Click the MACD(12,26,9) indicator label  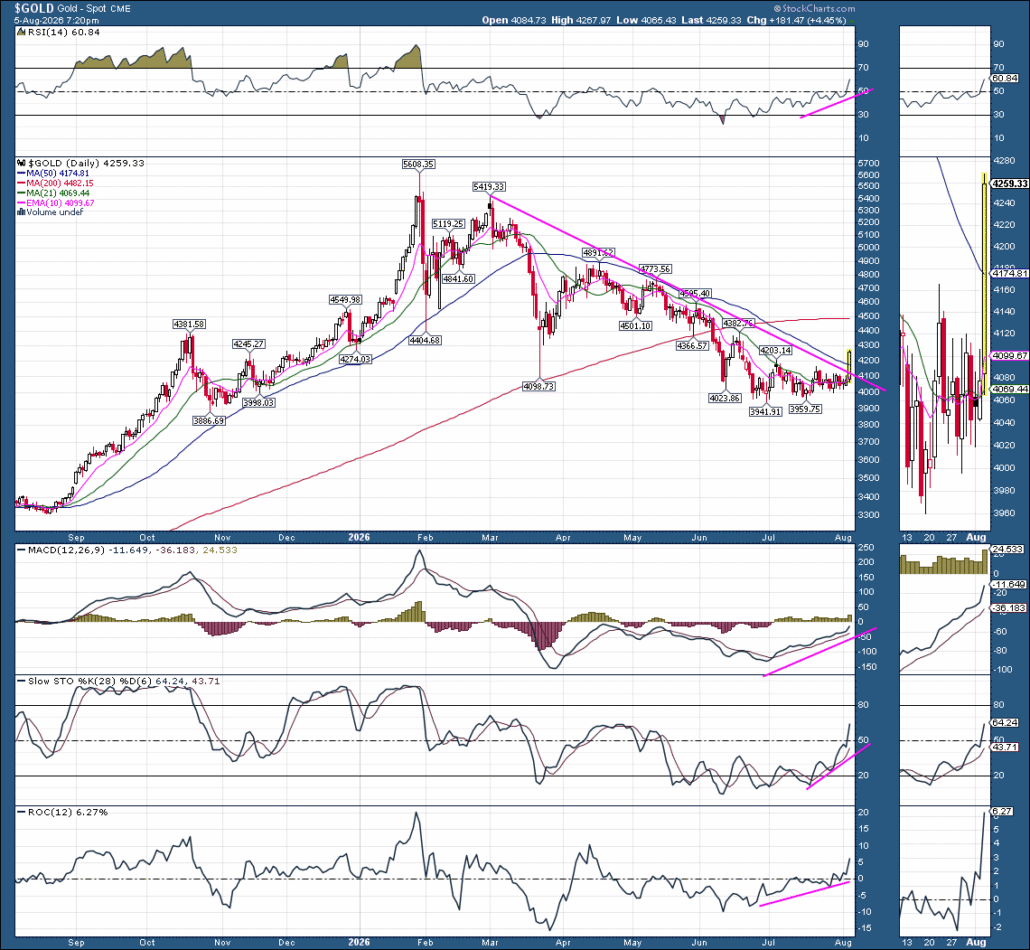tap(66, 550)
